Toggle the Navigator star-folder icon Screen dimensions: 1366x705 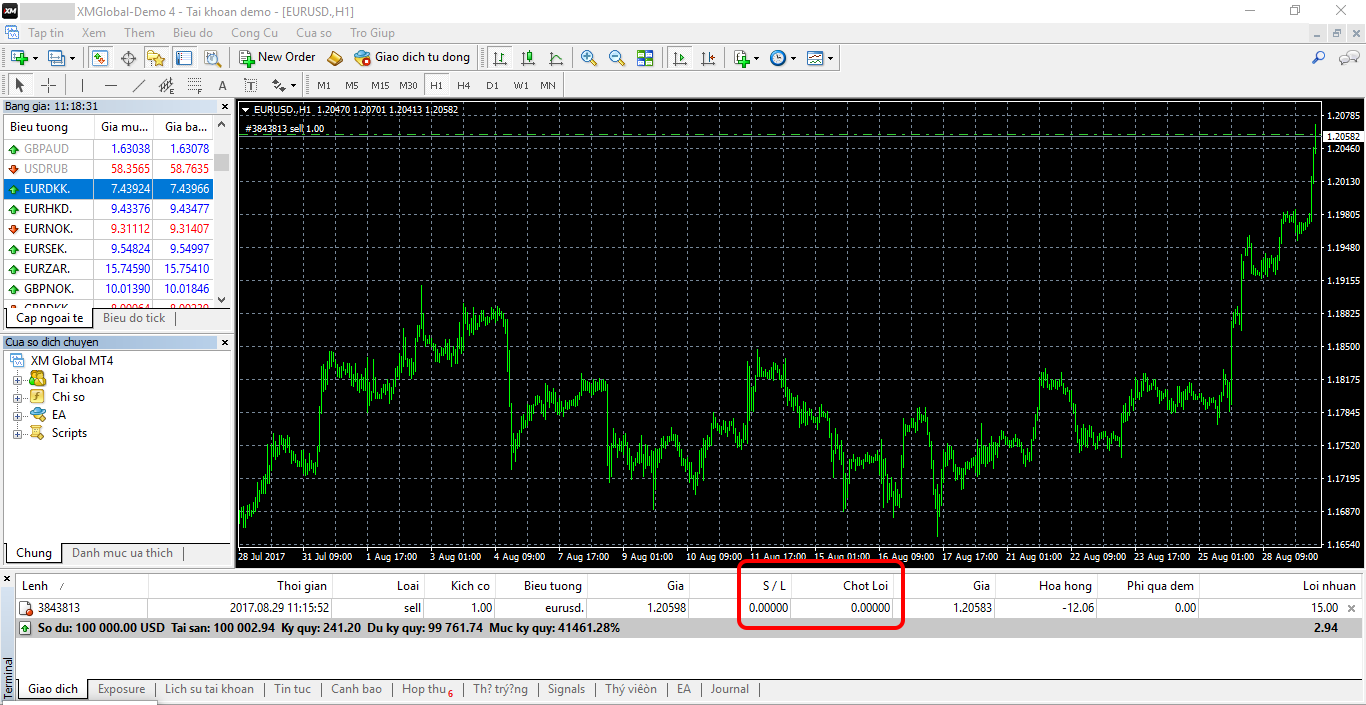coord(155,58)
